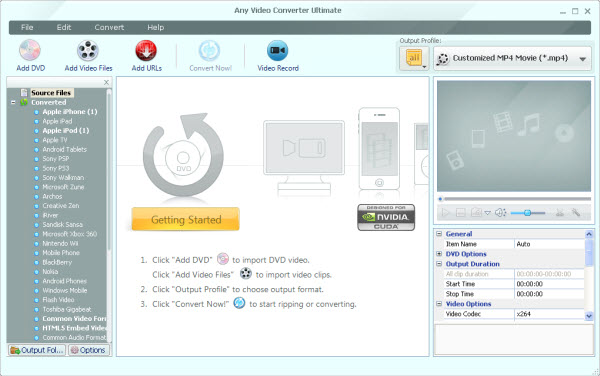Click the Add DVD disc icon
Image resolution: width=600 pixels, height=376 pixels.
tap(30, 50)
